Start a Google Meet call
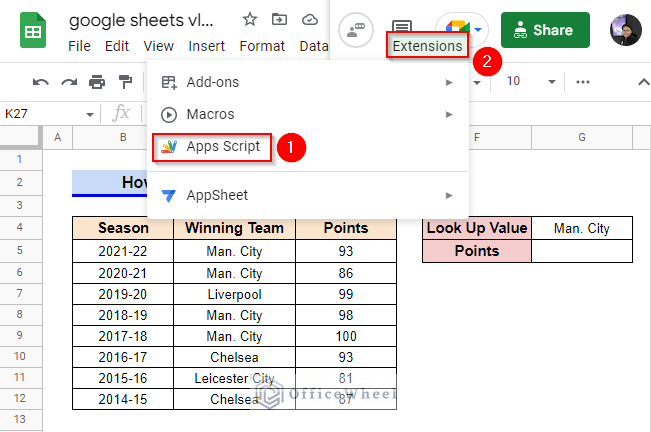This screenshot has height=432, width=651. point(458,27)
